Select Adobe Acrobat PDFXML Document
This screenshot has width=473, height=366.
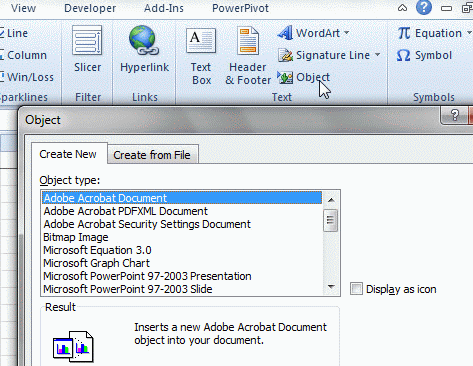pyautogui.click(x=182, y=211)
